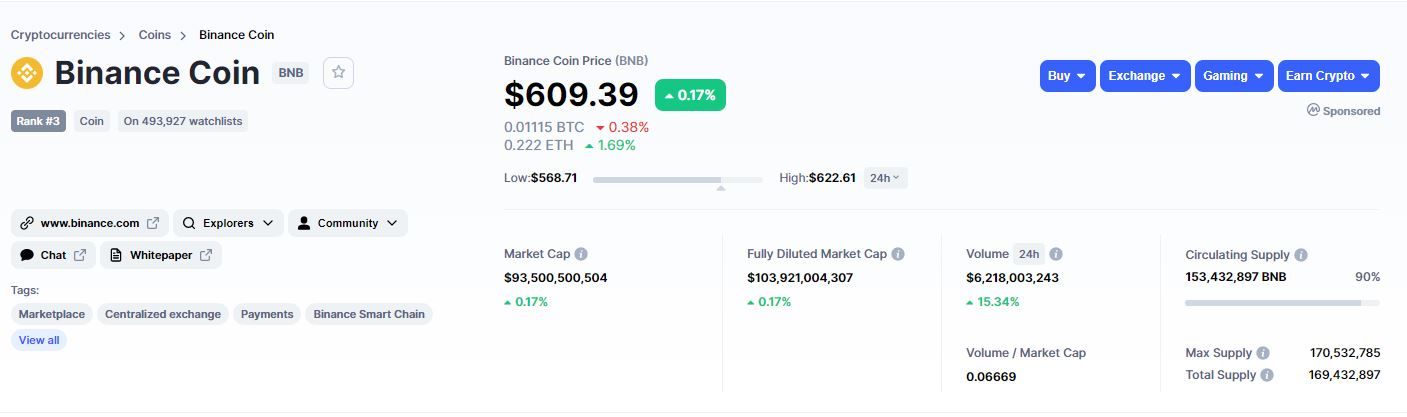This screenshot has width=1407, height=417.
Task: Click the Binance Coin logo icon
Action: [27, 73]
